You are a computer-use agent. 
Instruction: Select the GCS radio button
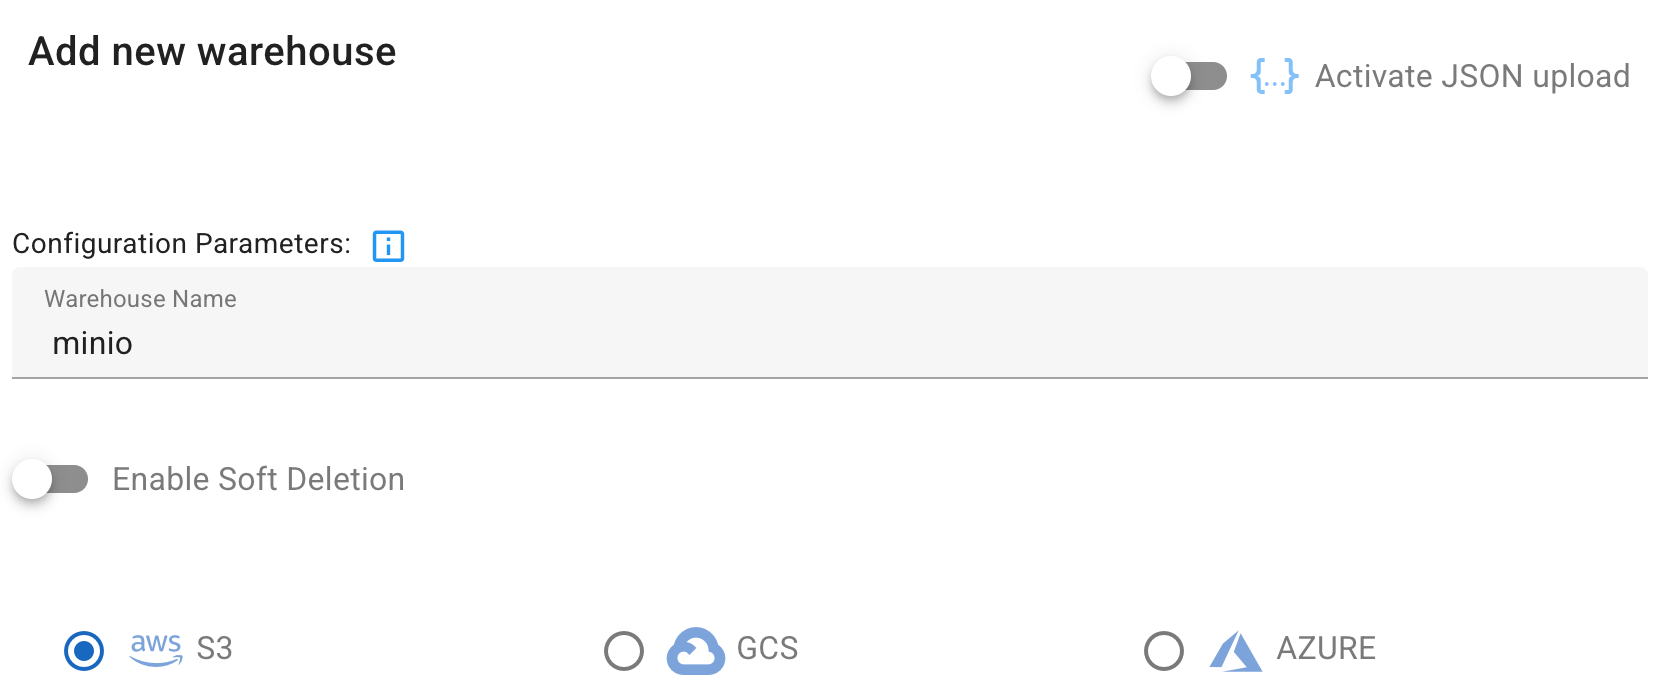(624, 651)
